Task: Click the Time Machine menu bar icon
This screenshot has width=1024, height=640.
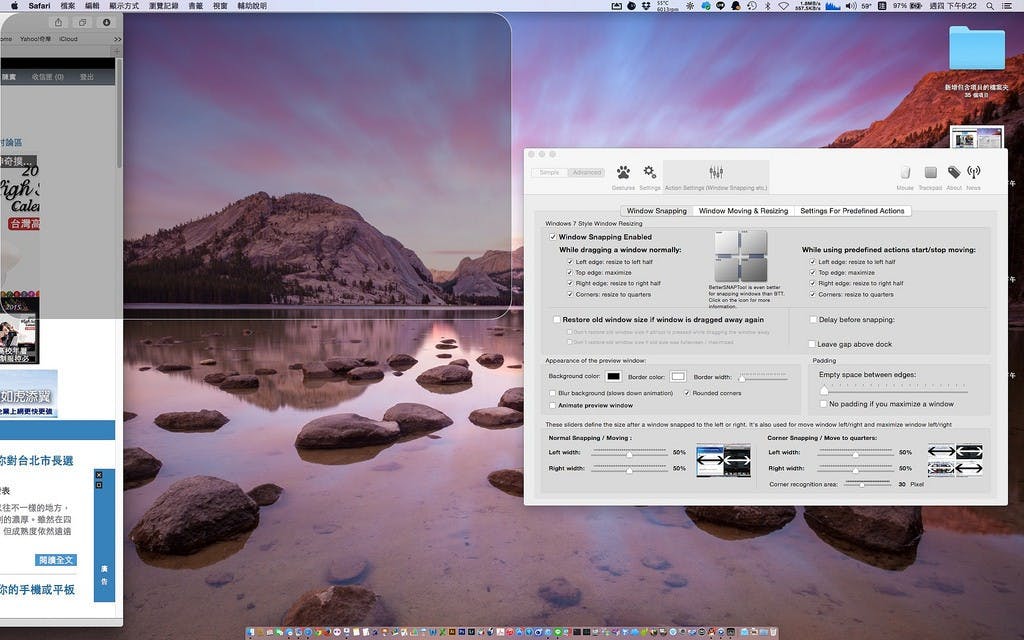Action: tap(752, 6)
